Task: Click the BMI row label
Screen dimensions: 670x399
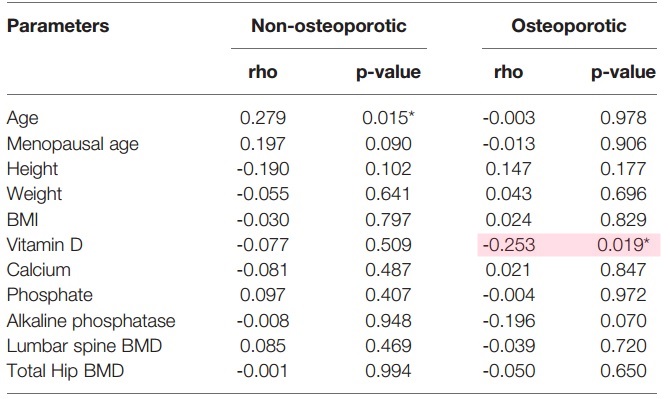Action: 23,220
